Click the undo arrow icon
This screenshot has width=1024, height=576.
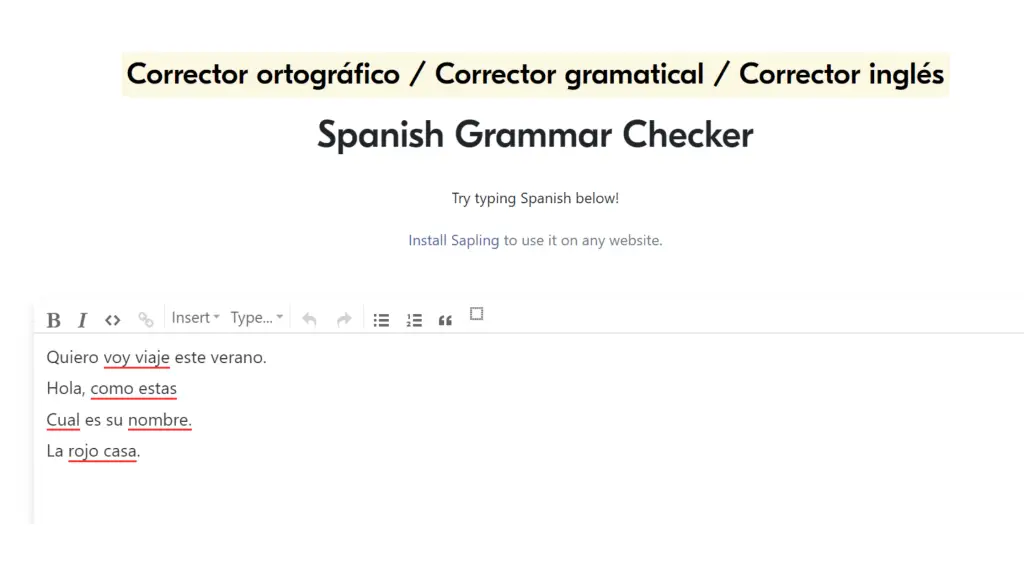[x=309, y=319]
